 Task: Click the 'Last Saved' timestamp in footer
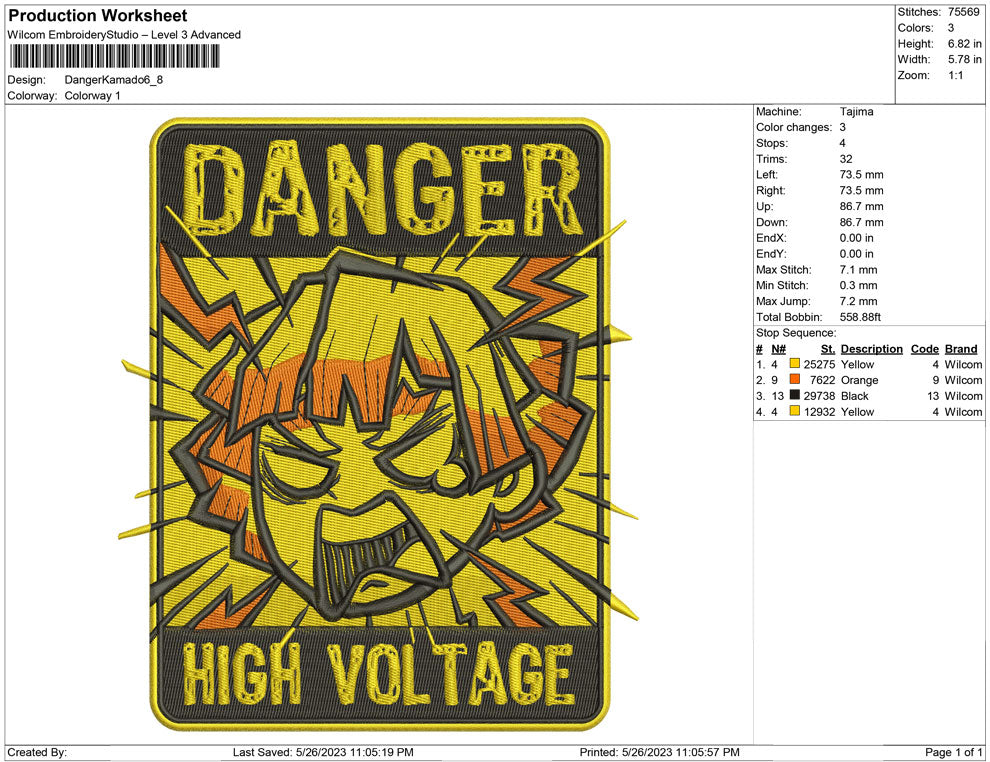tap(323, 752)
